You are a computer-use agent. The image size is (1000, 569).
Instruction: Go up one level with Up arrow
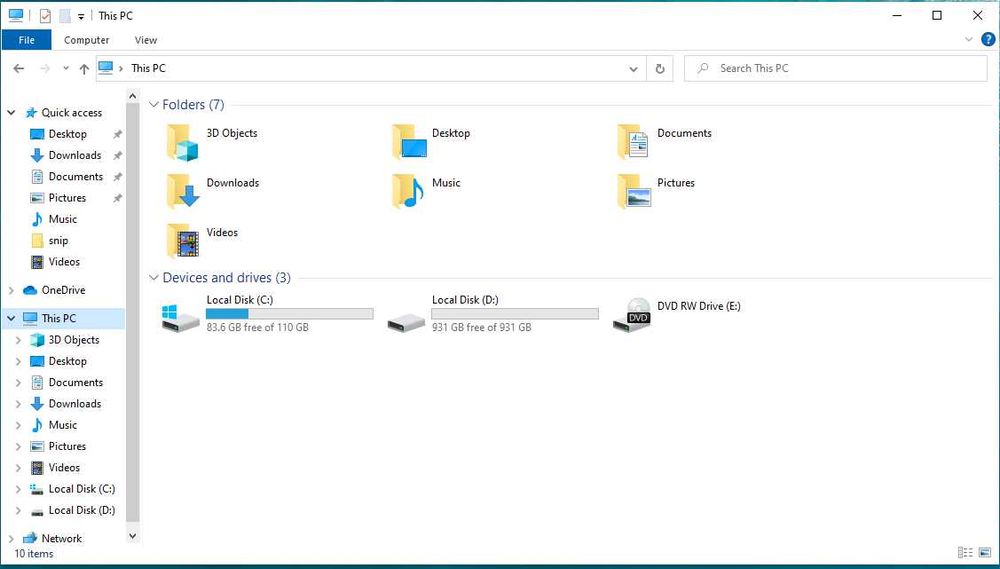pos(84,69)
